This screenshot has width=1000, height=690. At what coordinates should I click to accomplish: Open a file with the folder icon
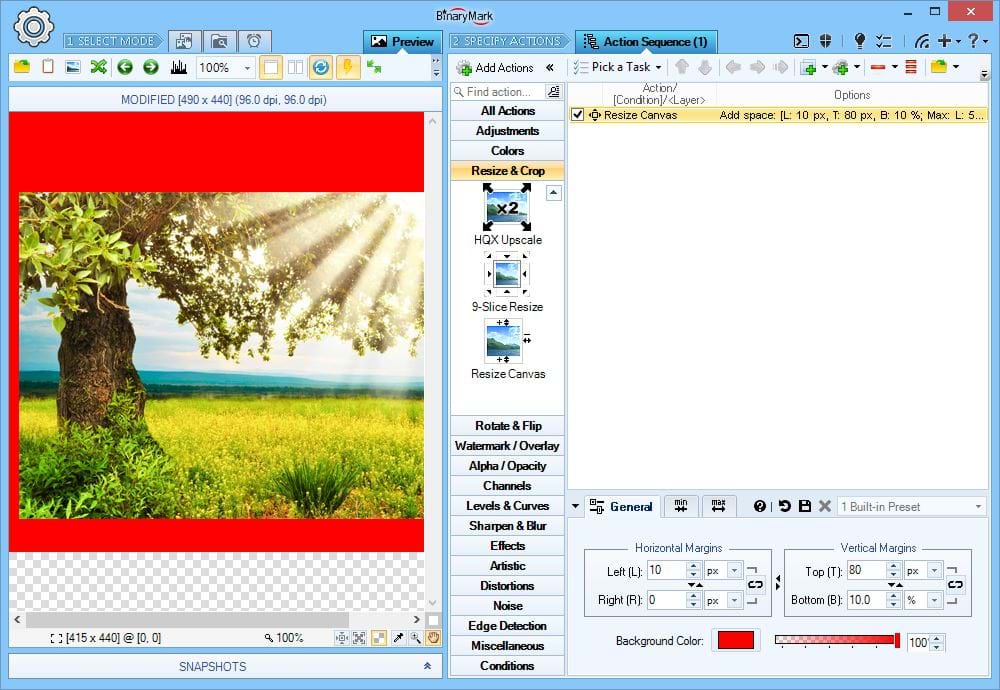(20, 68)
